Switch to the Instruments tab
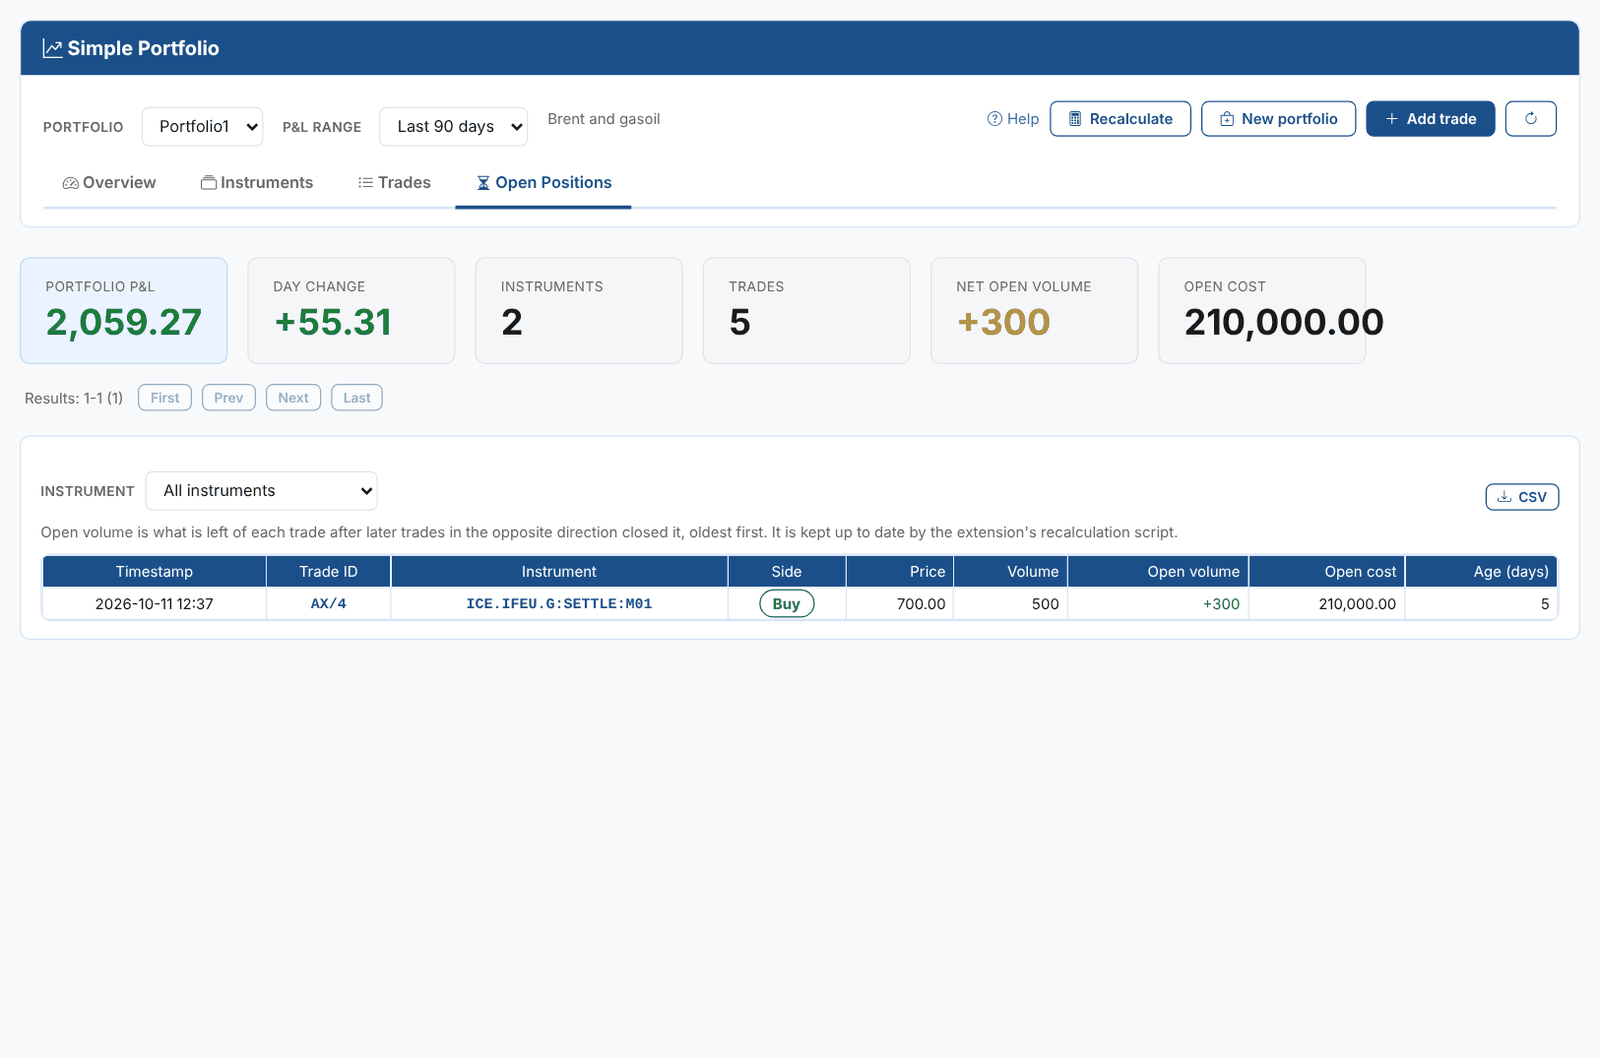The width and height of the screenshot is (1600, 1058). pyautogui.click(x=257, y=183)
